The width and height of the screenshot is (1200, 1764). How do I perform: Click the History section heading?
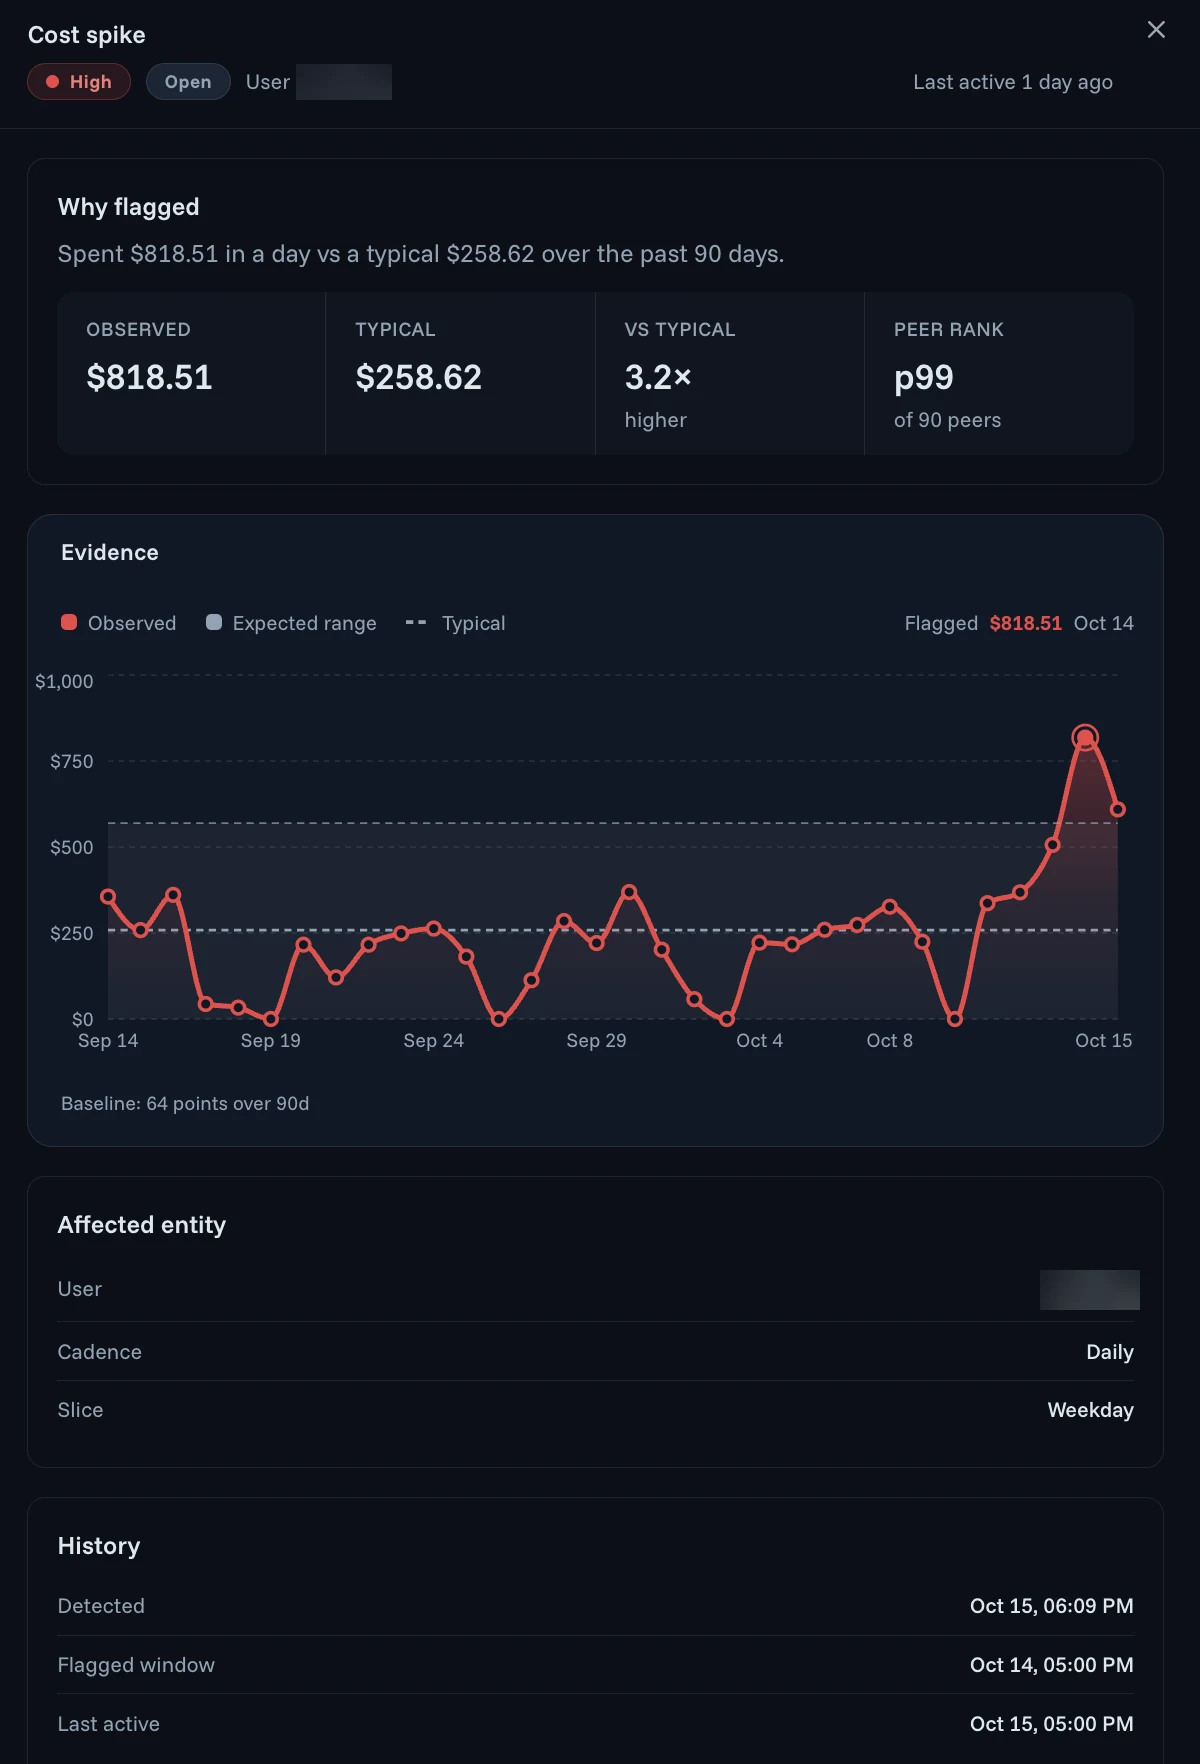click(99, 1546)
